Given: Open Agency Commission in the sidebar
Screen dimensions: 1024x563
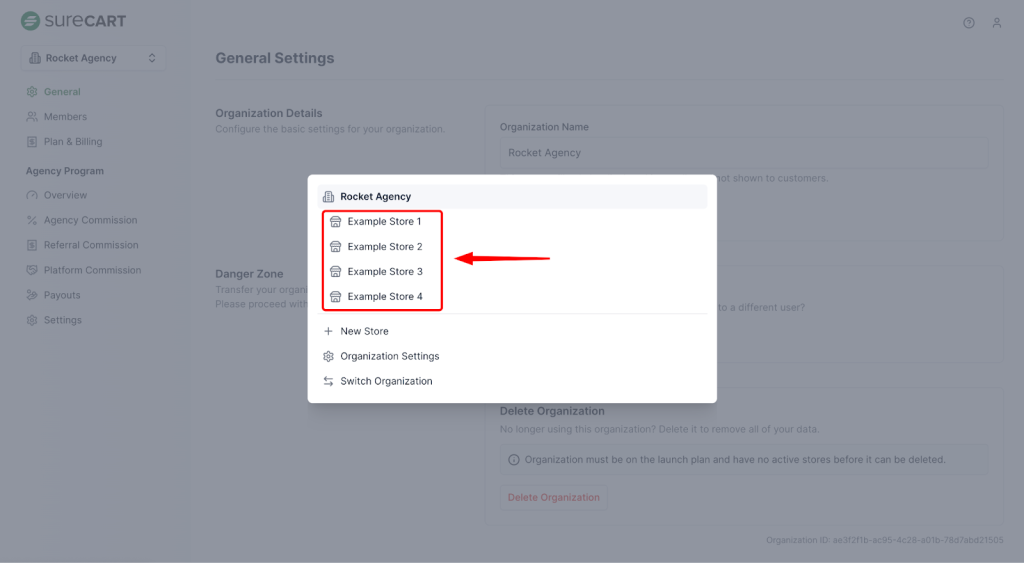Looking at the screenshot, I should 90,220.
